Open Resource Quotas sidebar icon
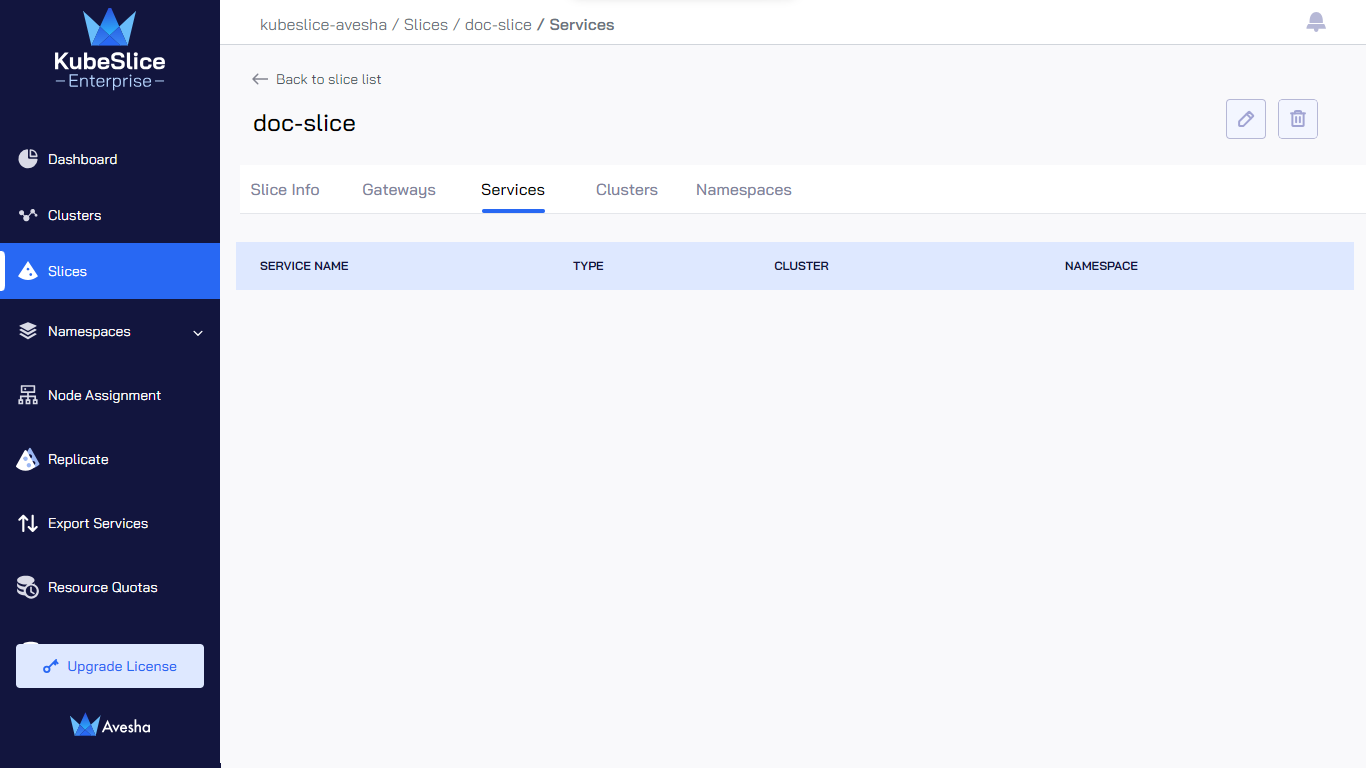1366x768 pixels. click(x=28, y=587)
